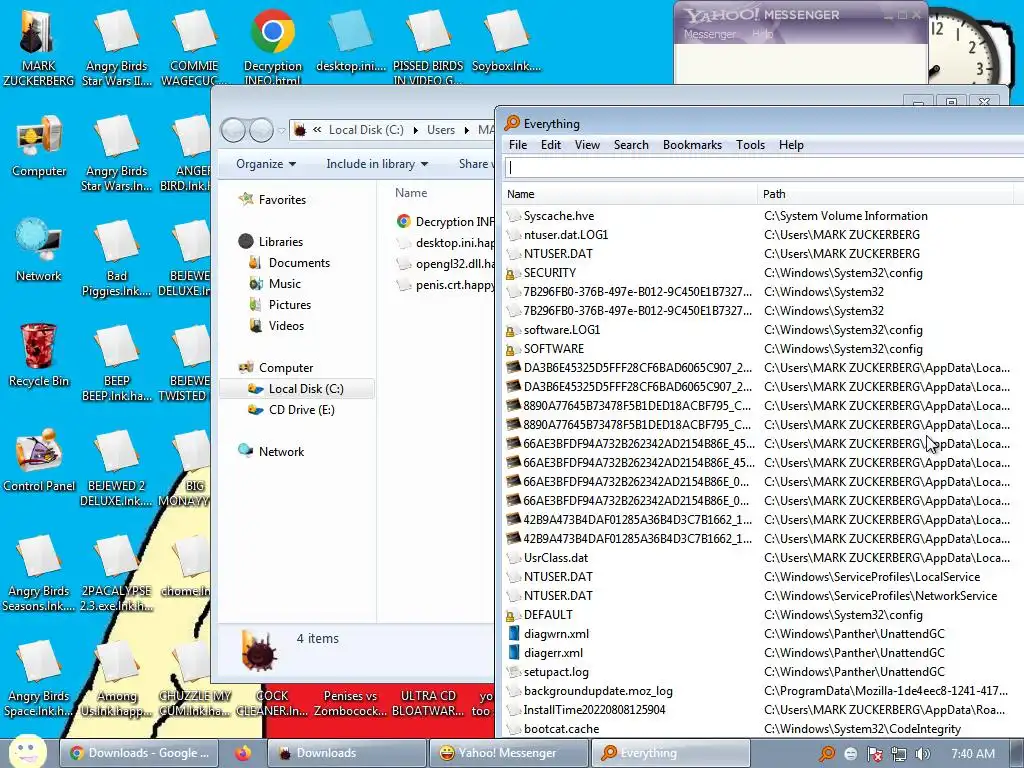Select diagwrn.xml in Everything results
This screenshot has height=768, width=1024.
click(x=556, y=633)
